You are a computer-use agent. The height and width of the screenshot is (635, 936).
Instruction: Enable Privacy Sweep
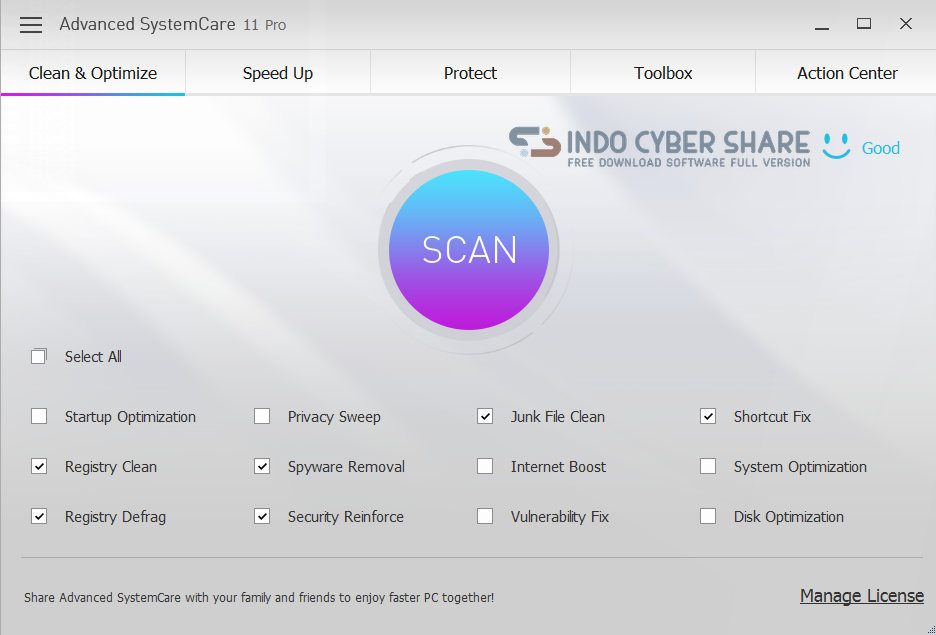point(261,416)
